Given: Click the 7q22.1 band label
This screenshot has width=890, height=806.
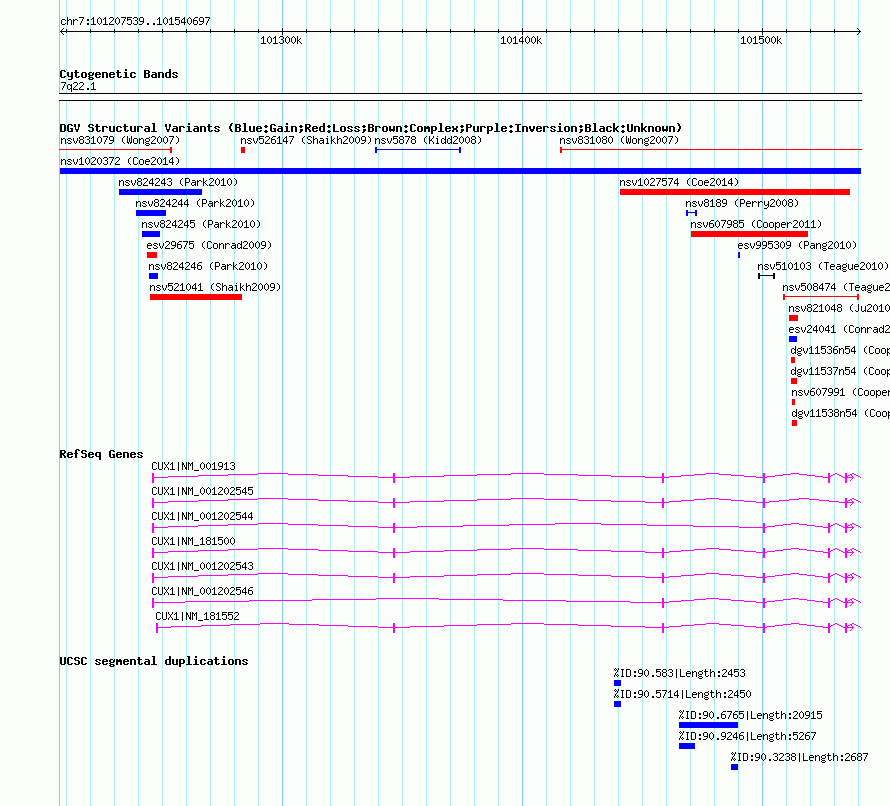Looking at the screenshot, I should click(78, 86).
